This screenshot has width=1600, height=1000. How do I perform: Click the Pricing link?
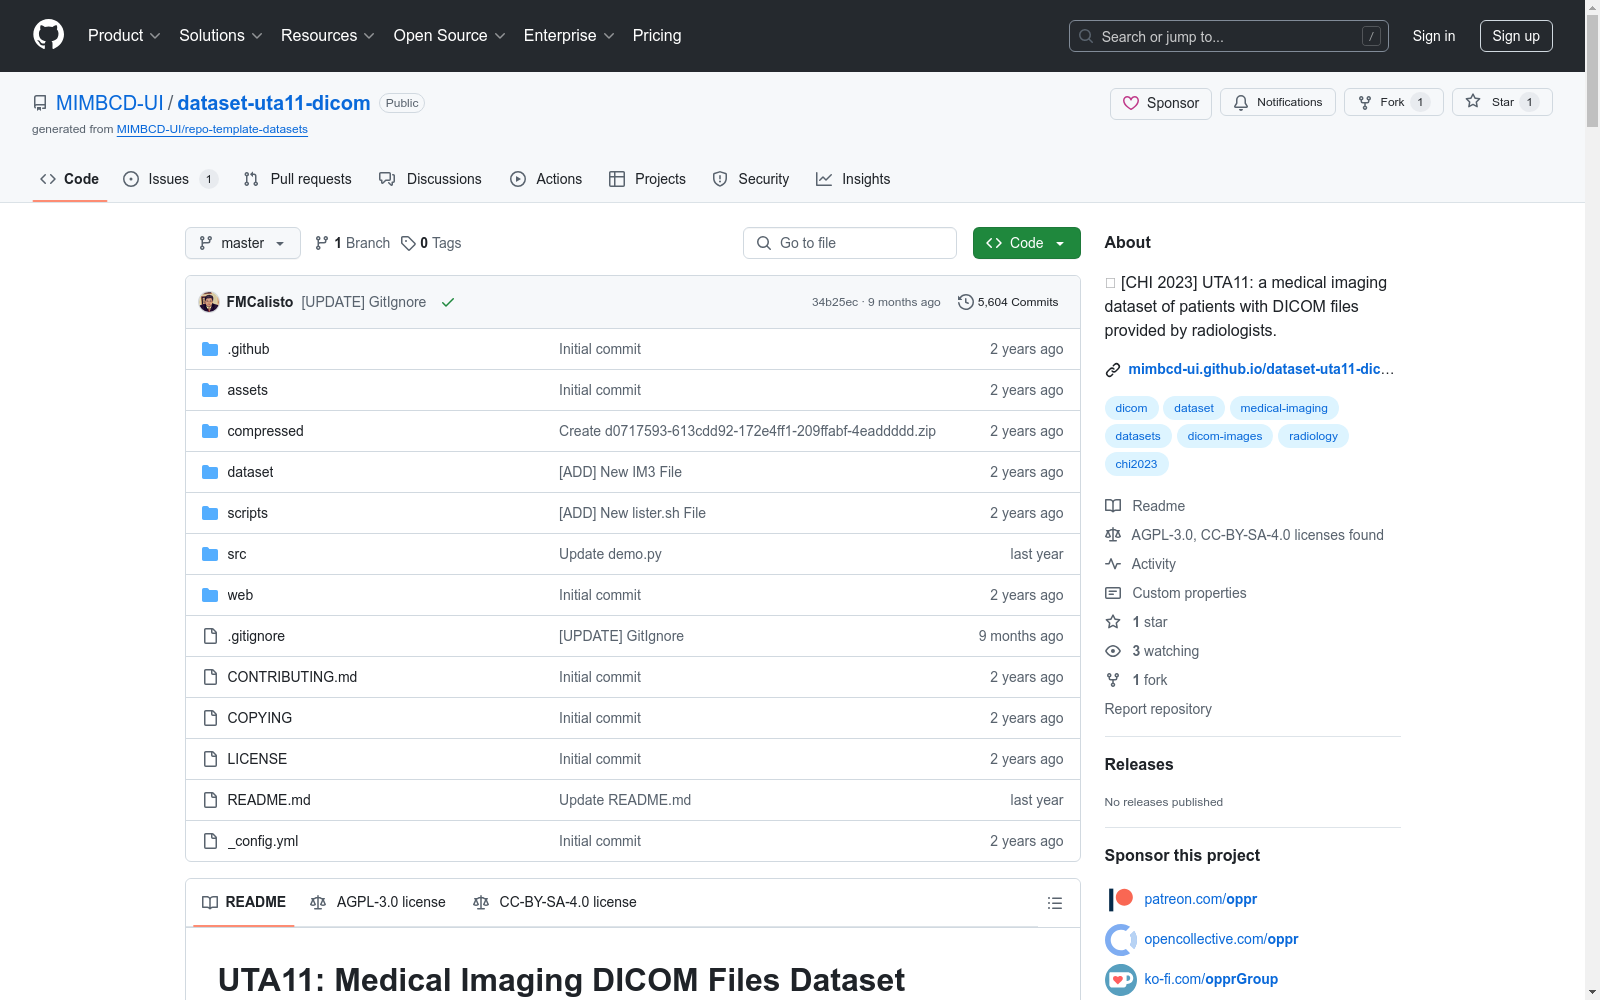coord(657,36)
